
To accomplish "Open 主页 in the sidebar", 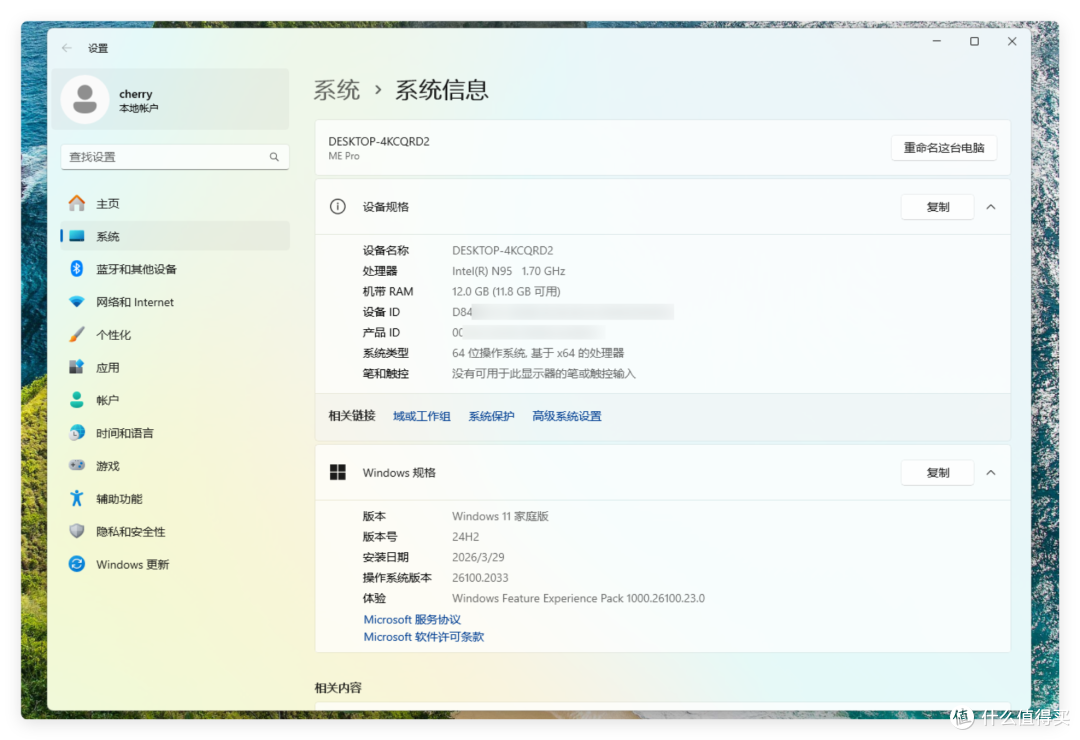I will 175,203.
